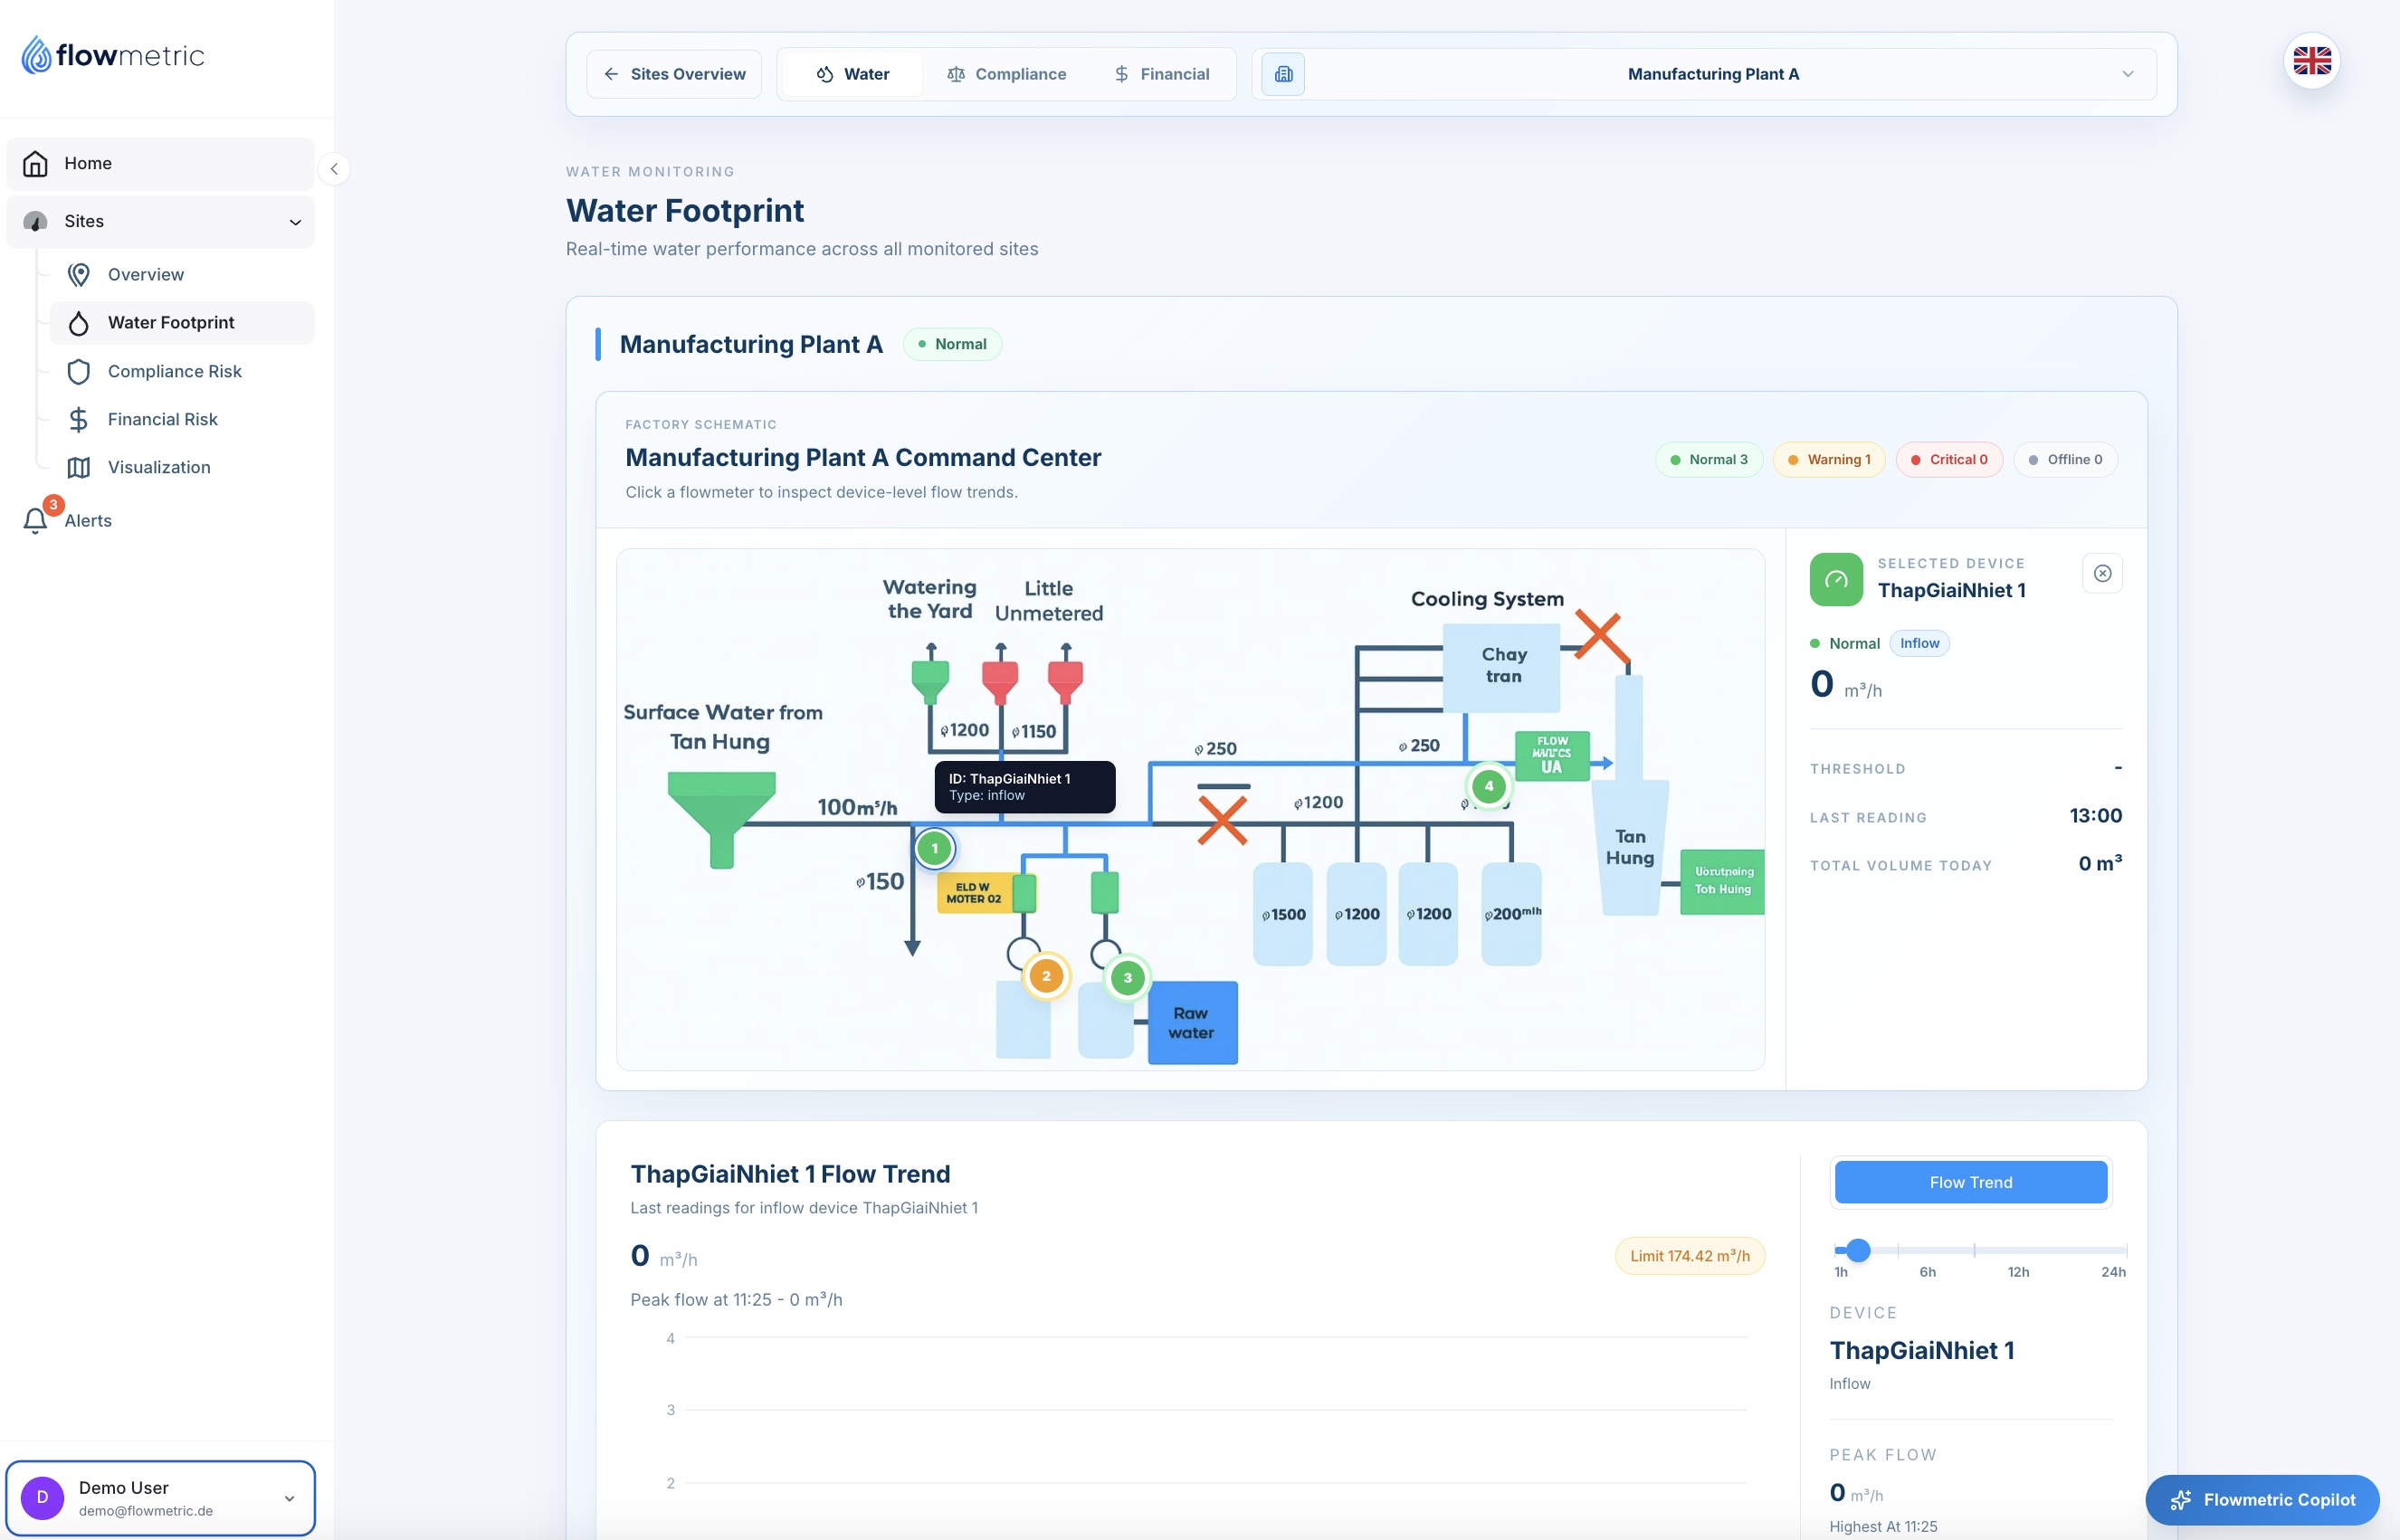The height and width of the screenshot is (1540, 2400).
Task: Click the green Surface Water funnel icon
Action: point(721,819)
